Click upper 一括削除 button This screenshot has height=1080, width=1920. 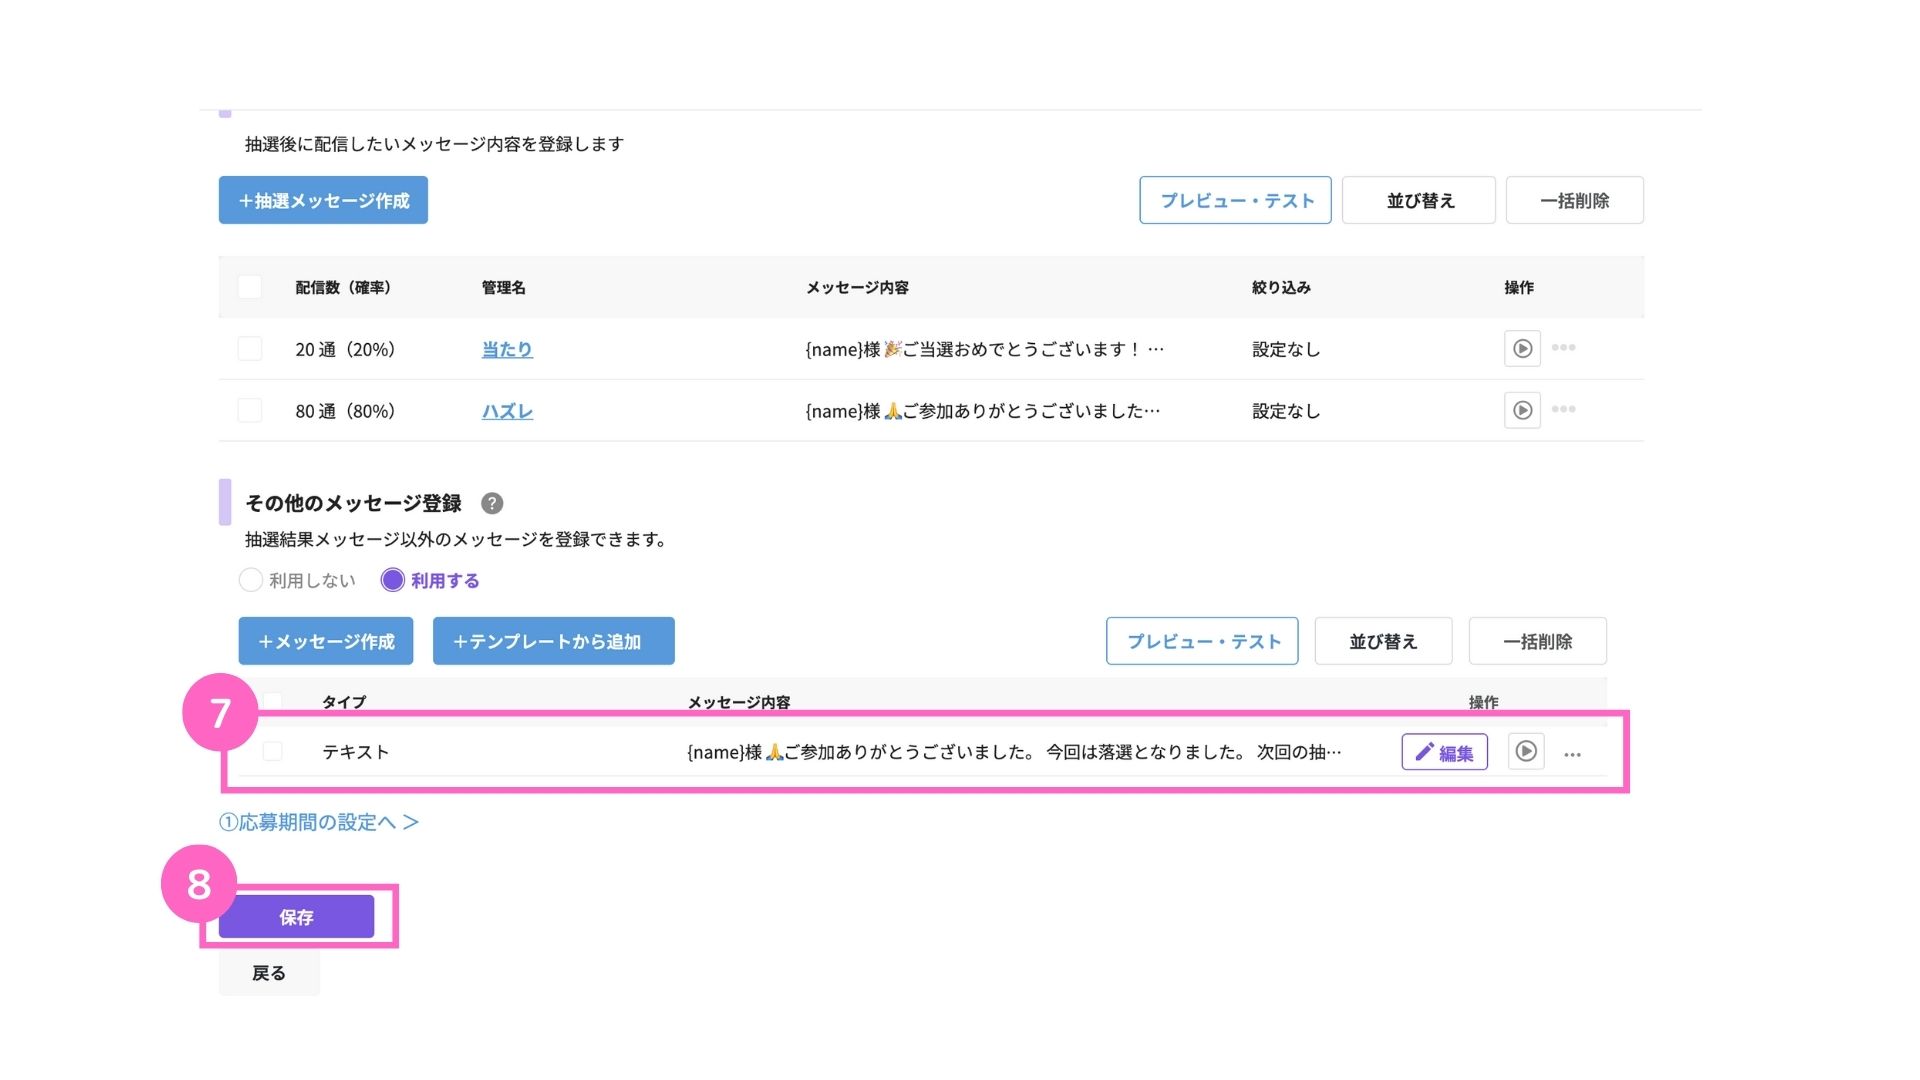(1575, 200)
